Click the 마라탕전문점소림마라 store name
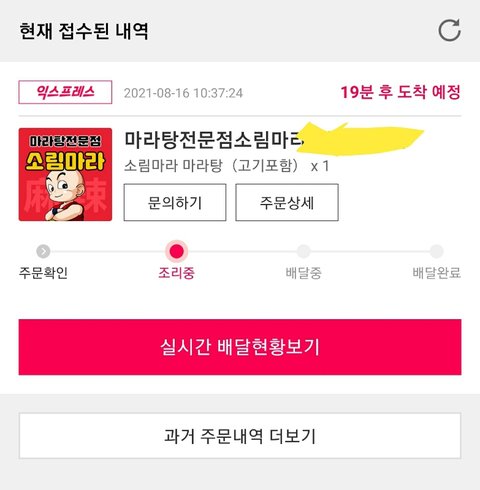The image size is (480, 490). [213, 140]
